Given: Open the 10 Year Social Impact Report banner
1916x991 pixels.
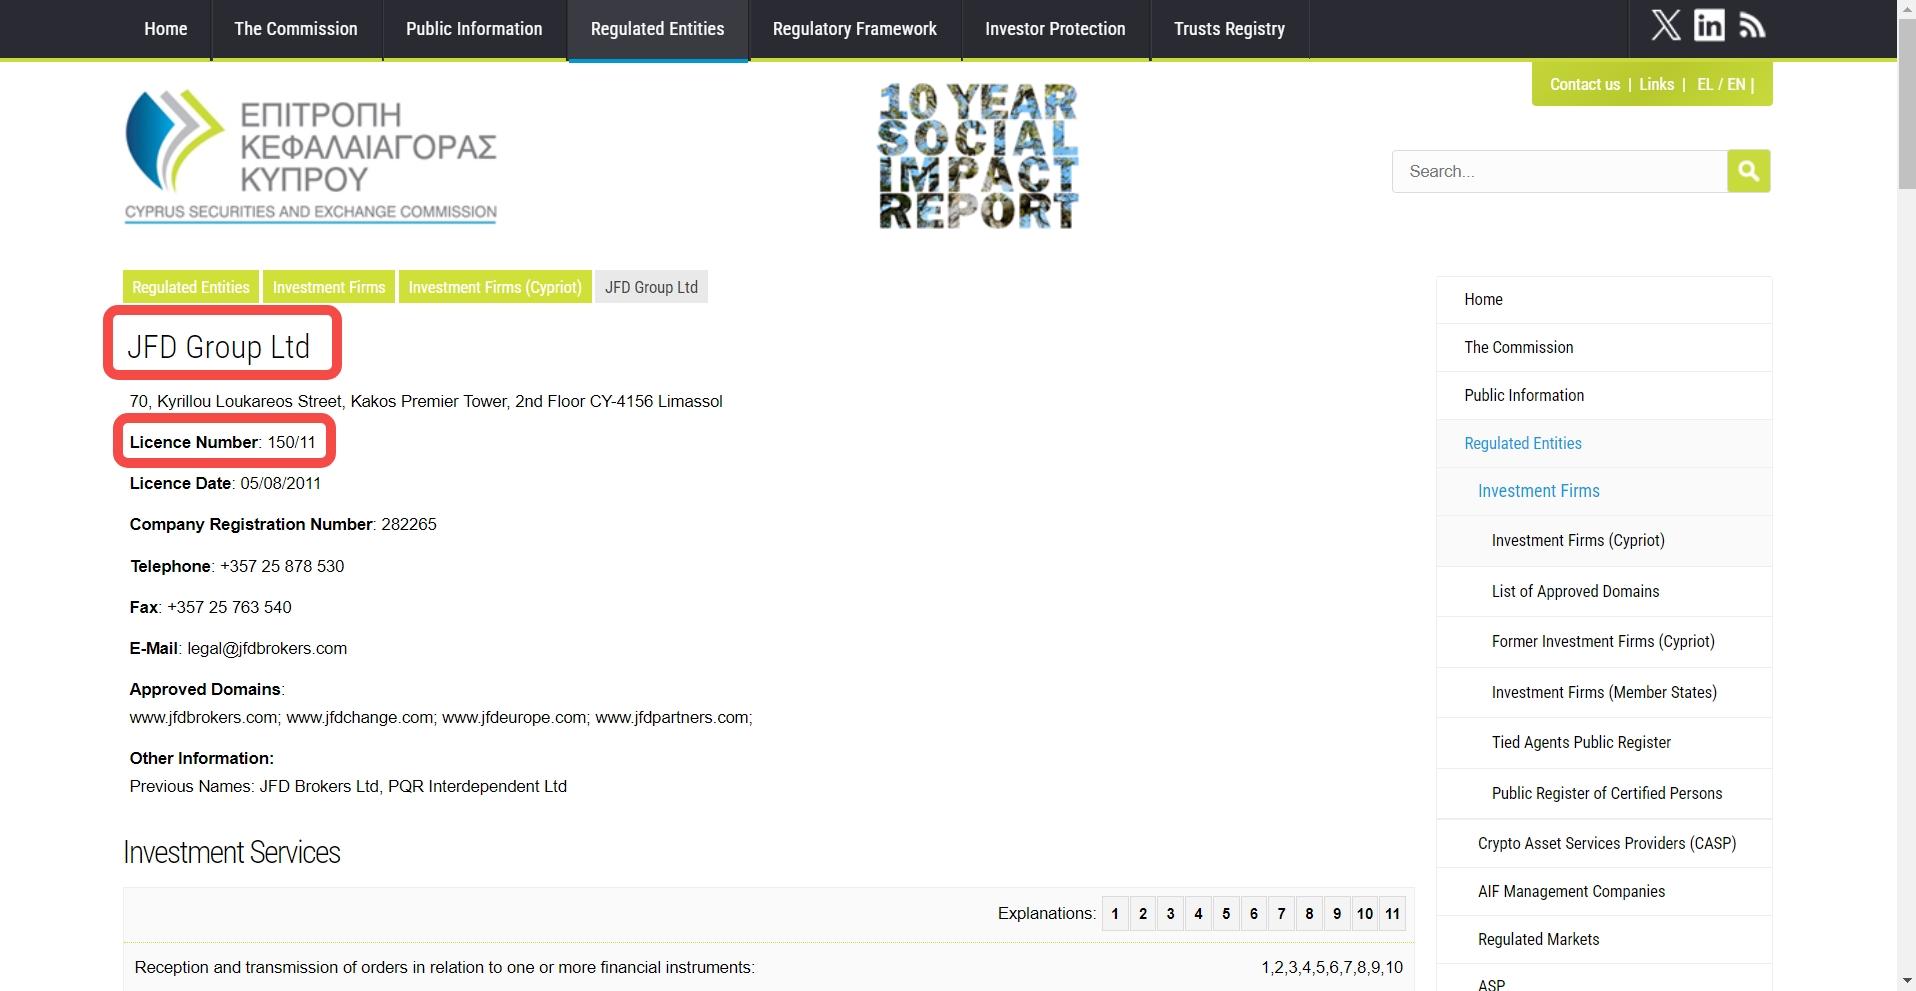Looking at the screenshot, I should tap(978, 156).
